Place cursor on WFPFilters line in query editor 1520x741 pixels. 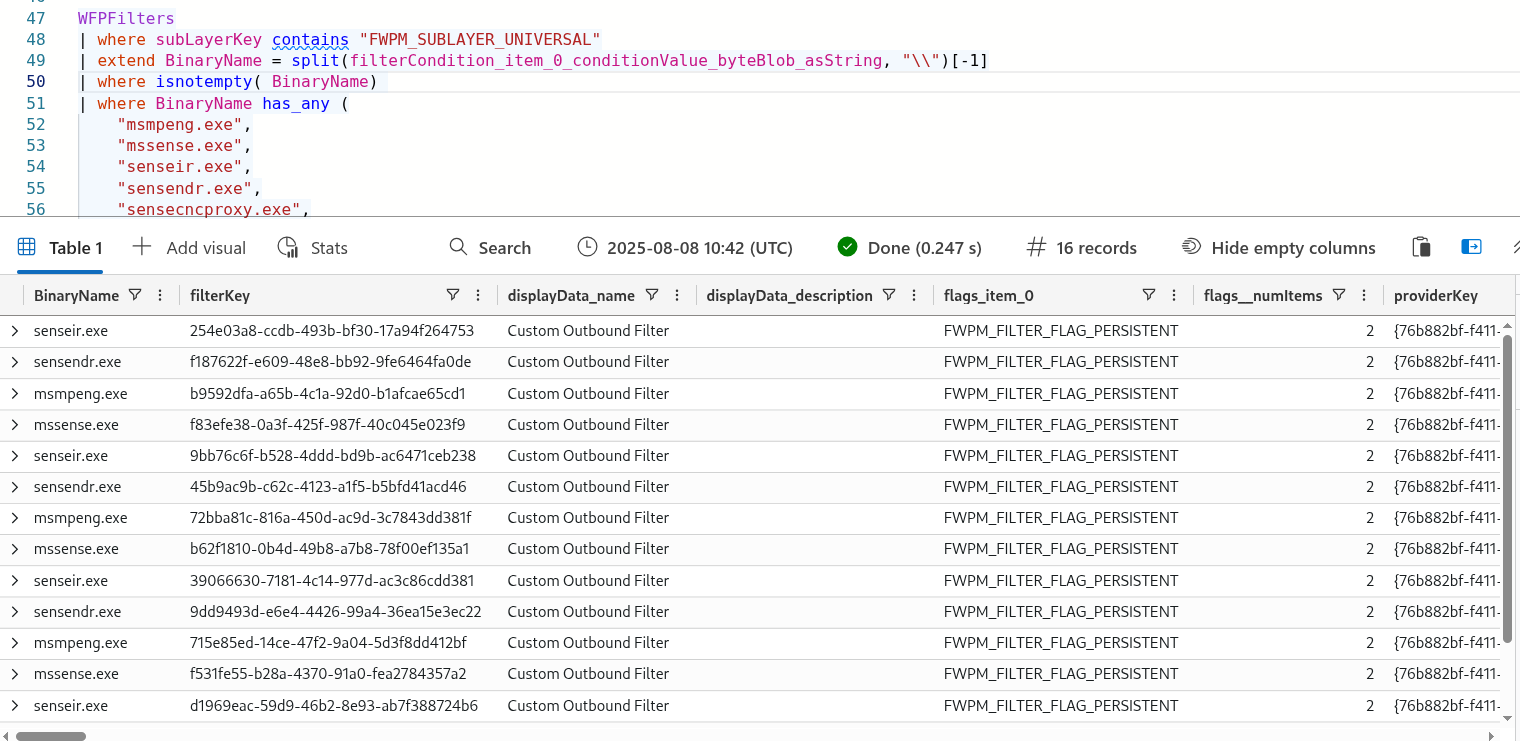pyautogui.click(x=126, y=18)
